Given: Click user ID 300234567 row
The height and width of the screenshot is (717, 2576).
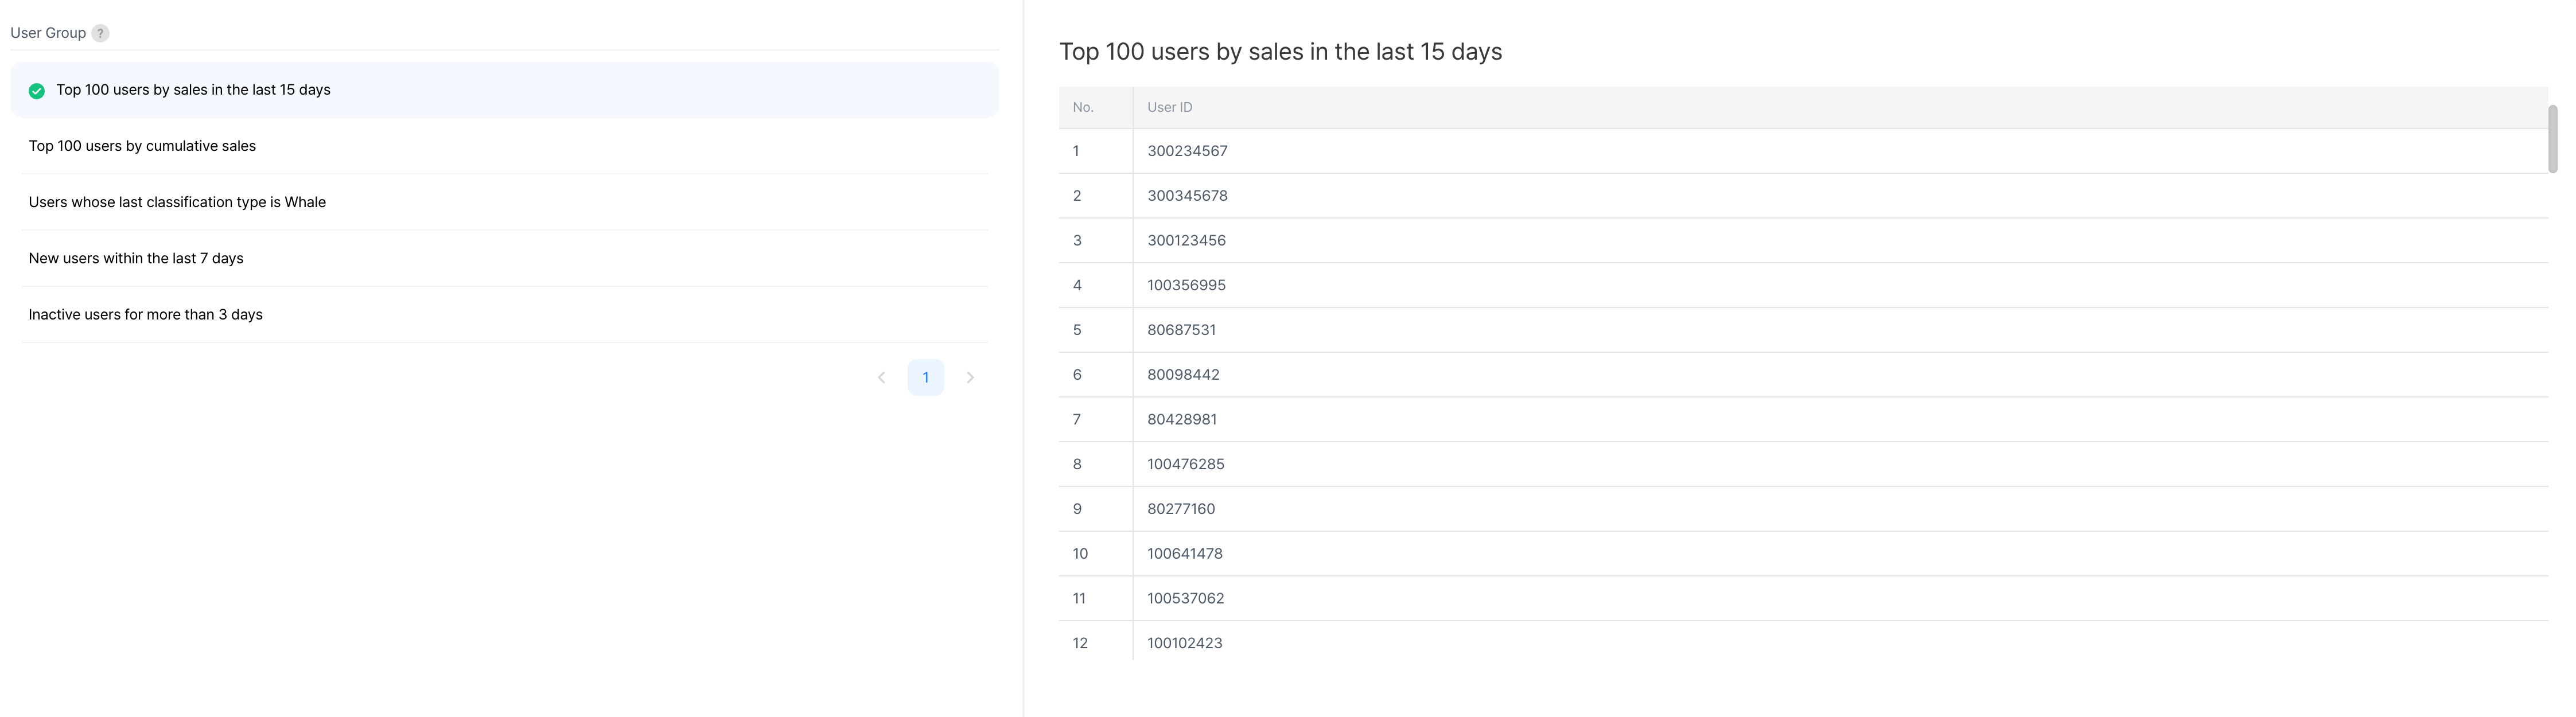Looking at the screenshot, I should pos(1187,151).
